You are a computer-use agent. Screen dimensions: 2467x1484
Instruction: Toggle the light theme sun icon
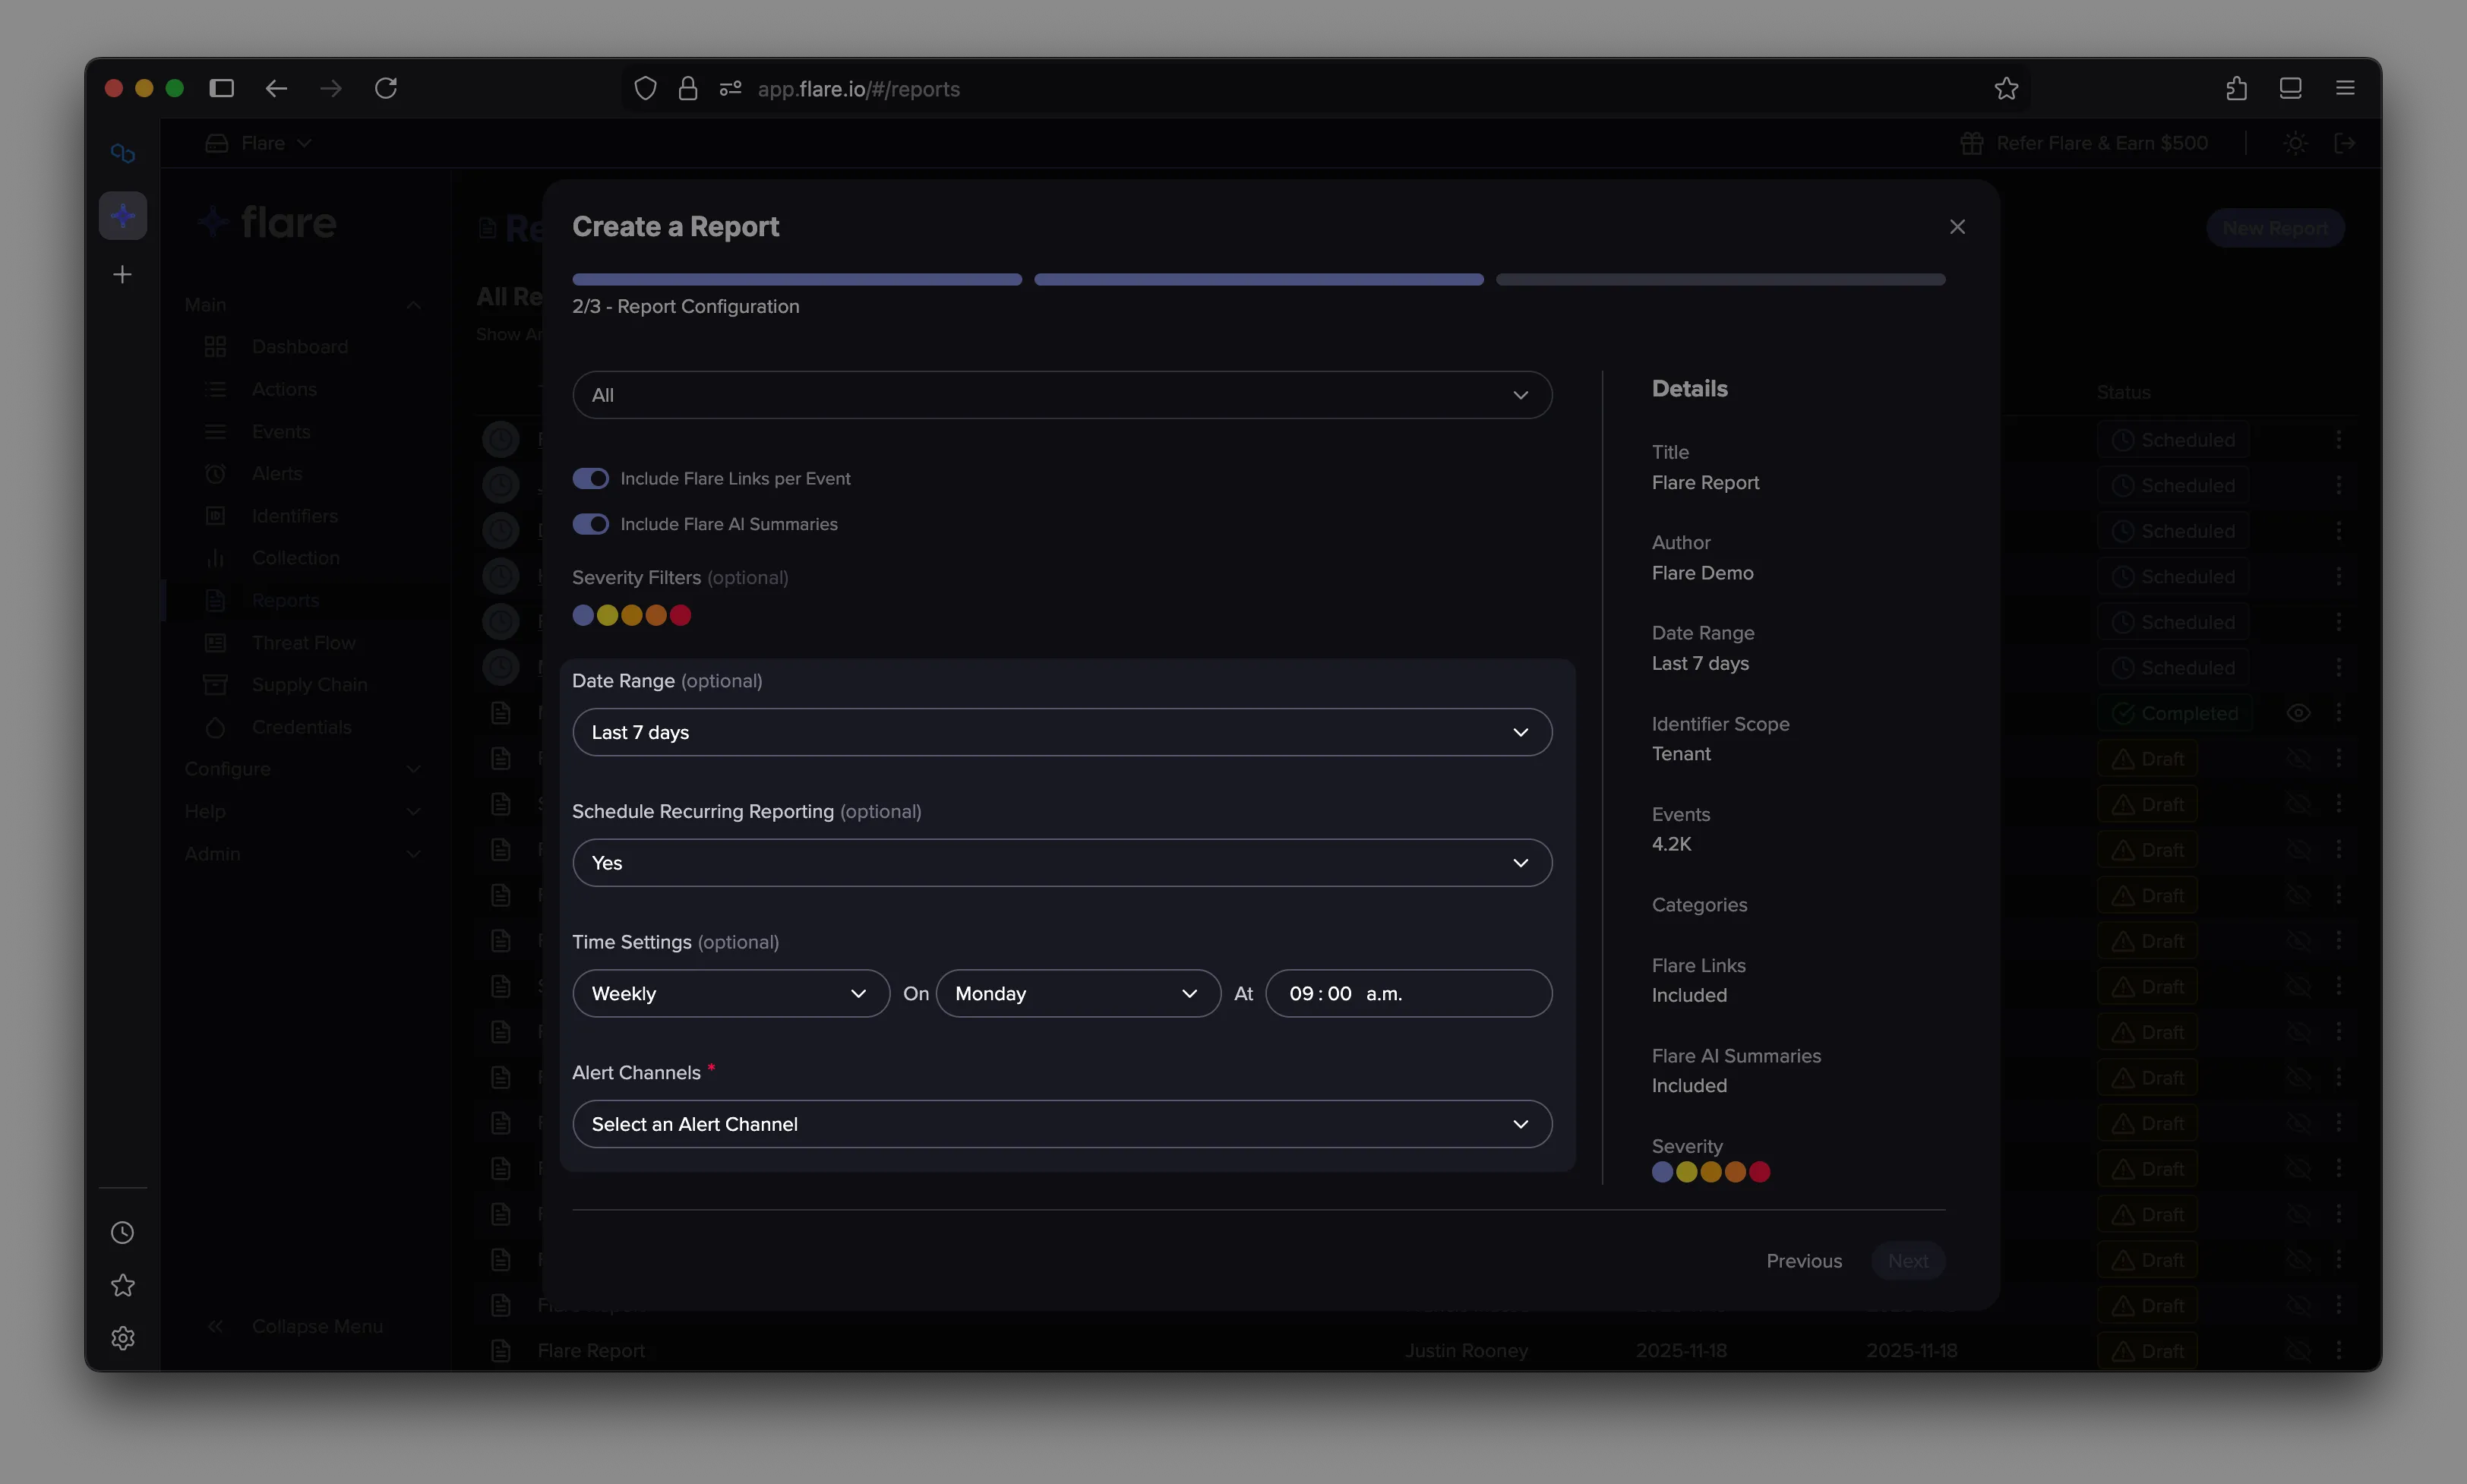pyautogui.click(x=2296, y=143)
